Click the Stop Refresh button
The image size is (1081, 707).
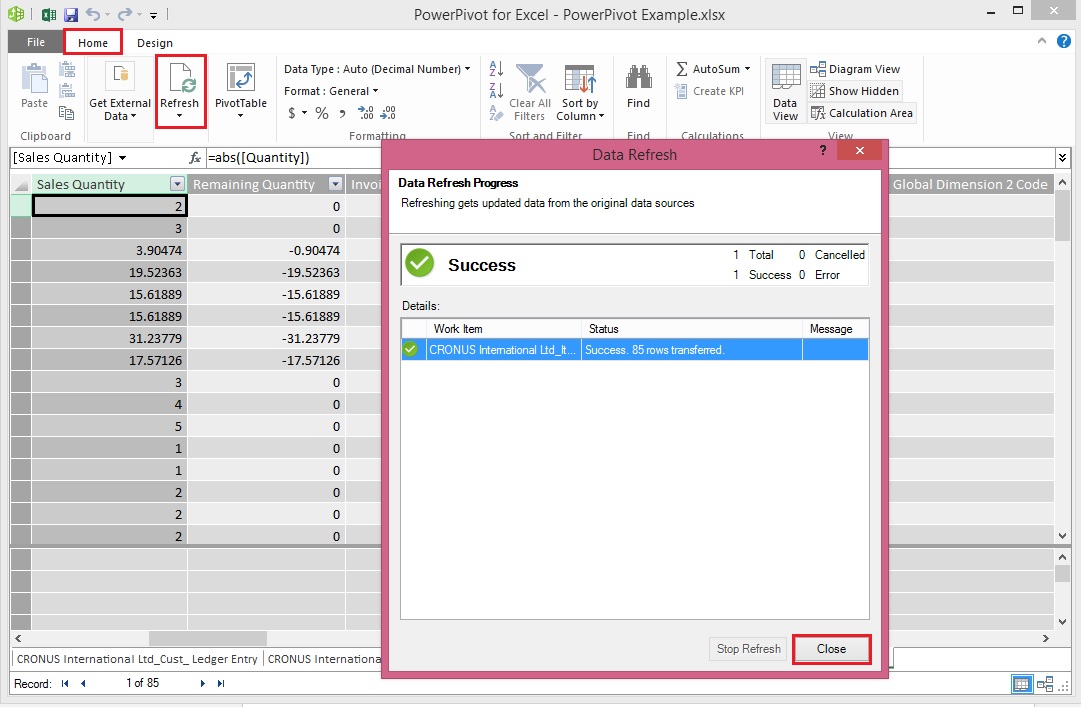click(x=747, y=649)
